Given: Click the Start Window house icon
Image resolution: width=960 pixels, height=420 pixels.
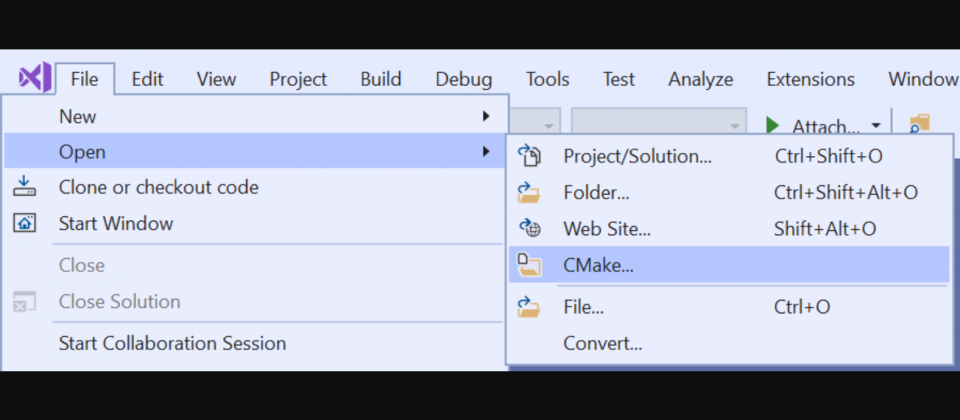Looking at the screenshot, I should (x=24, y=223).
